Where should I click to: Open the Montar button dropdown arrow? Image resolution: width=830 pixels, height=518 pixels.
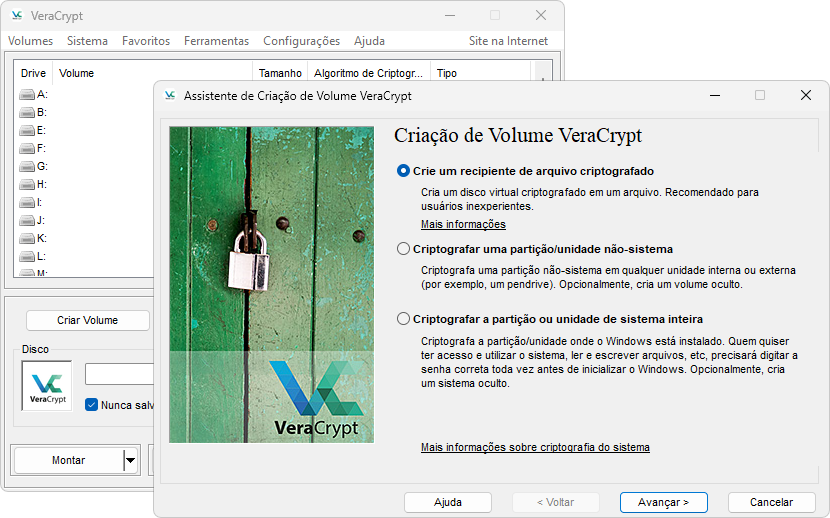pos(130,460)
